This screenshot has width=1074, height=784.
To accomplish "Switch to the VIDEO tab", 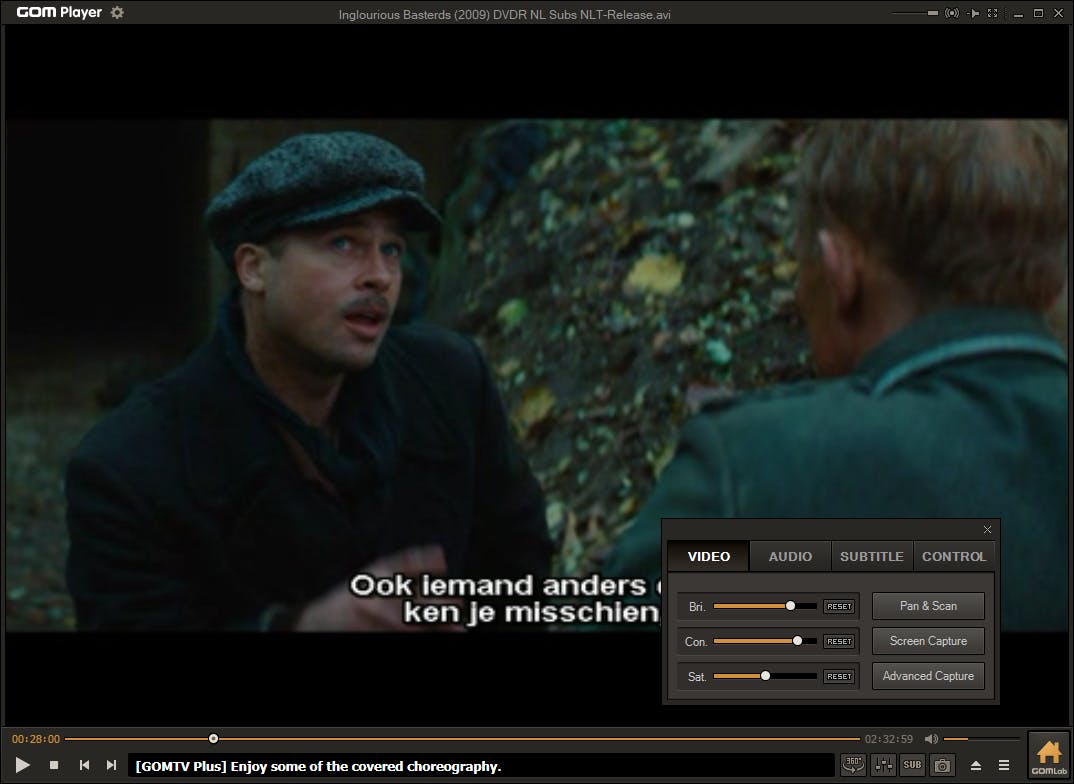I will [709, 557].
